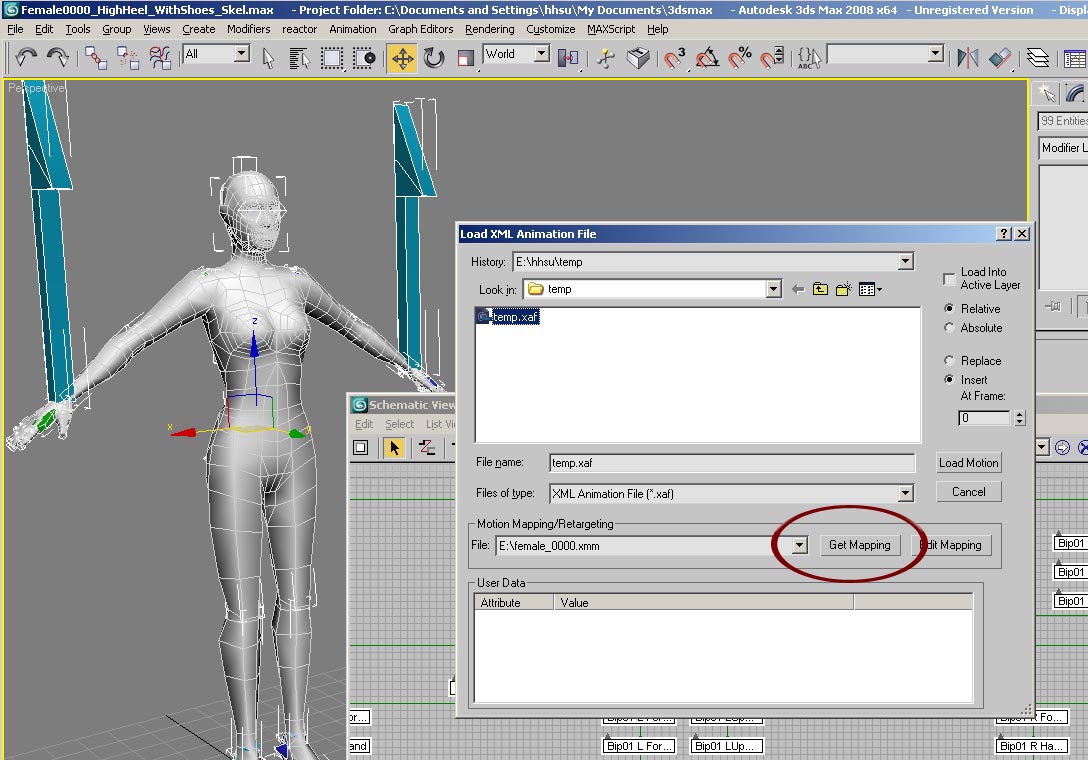The image size is (1088, 760).
Task: Select the Insert radio option
Action: 949,380
